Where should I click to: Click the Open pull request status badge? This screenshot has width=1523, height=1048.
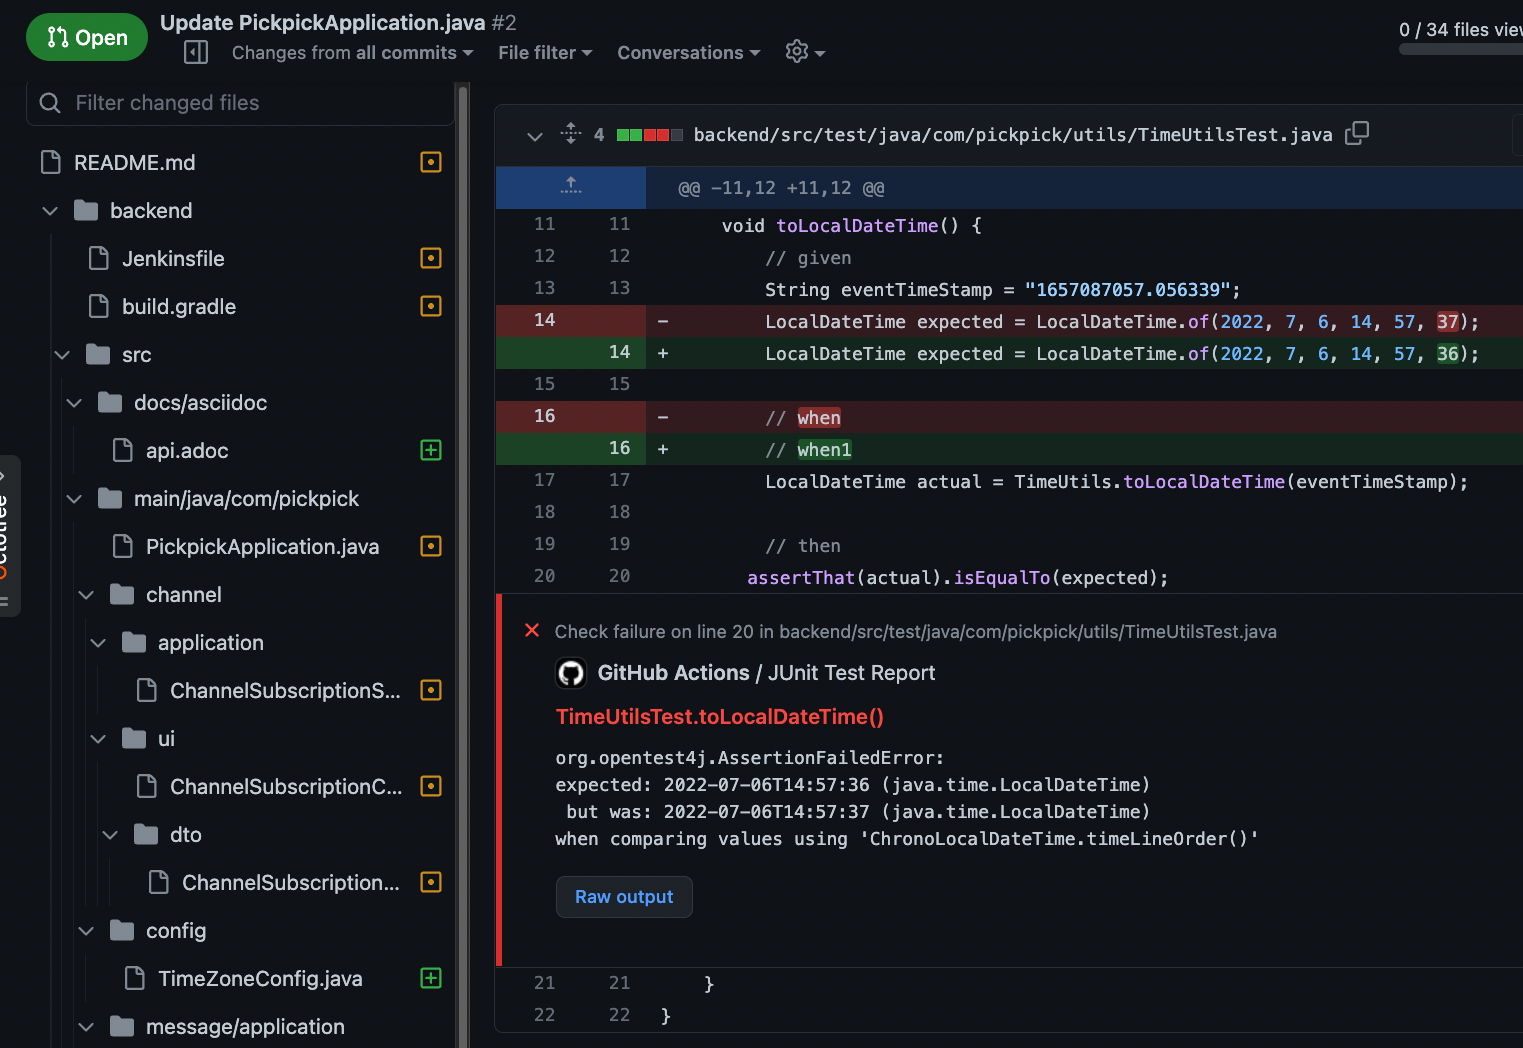tap(87, 38)
